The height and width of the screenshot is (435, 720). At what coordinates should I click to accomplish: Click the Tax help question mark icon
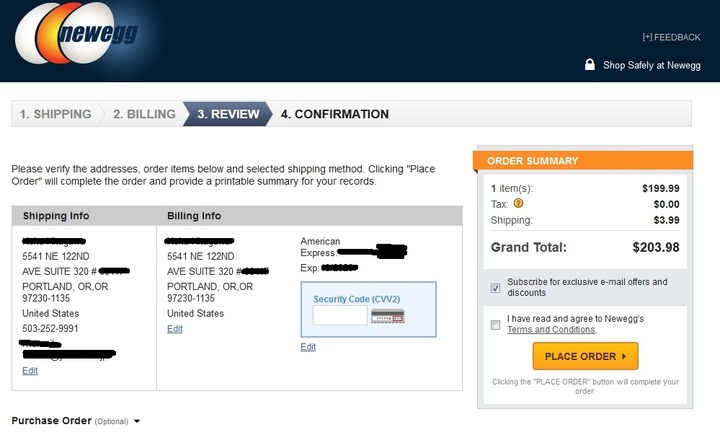pos(518,203)
